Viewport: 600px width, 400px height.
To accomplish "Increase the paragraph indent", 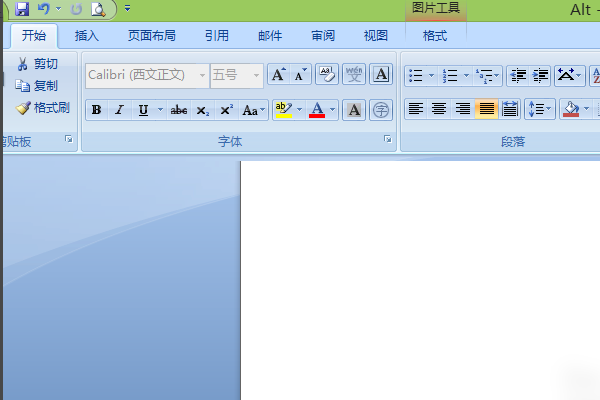I will [540, 75].
